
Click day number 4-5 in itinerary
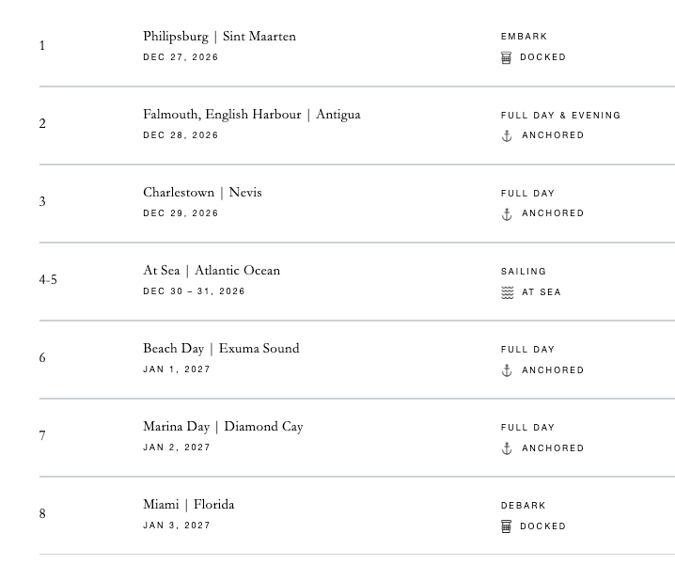(x=48, y=280)
